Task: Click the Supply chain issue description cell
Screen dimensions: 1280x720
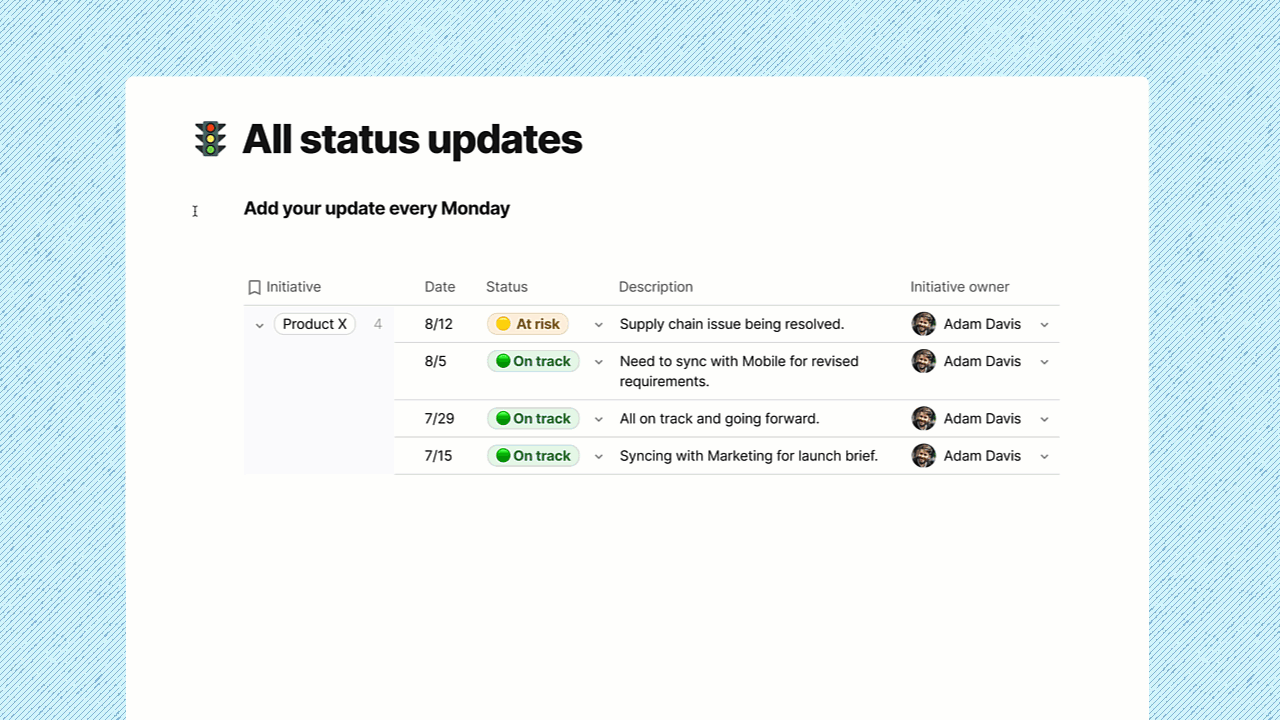Action: [731, 324]
